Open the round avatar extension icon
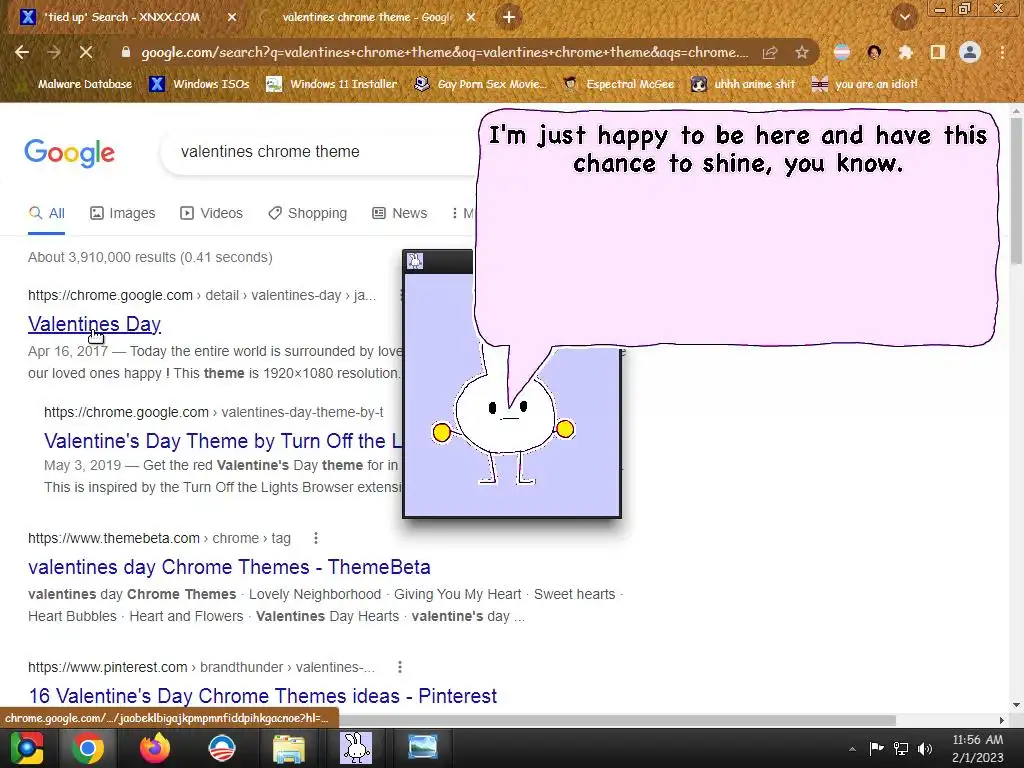The height and width of the screenshot is (768, 1024). coord(874,52)
